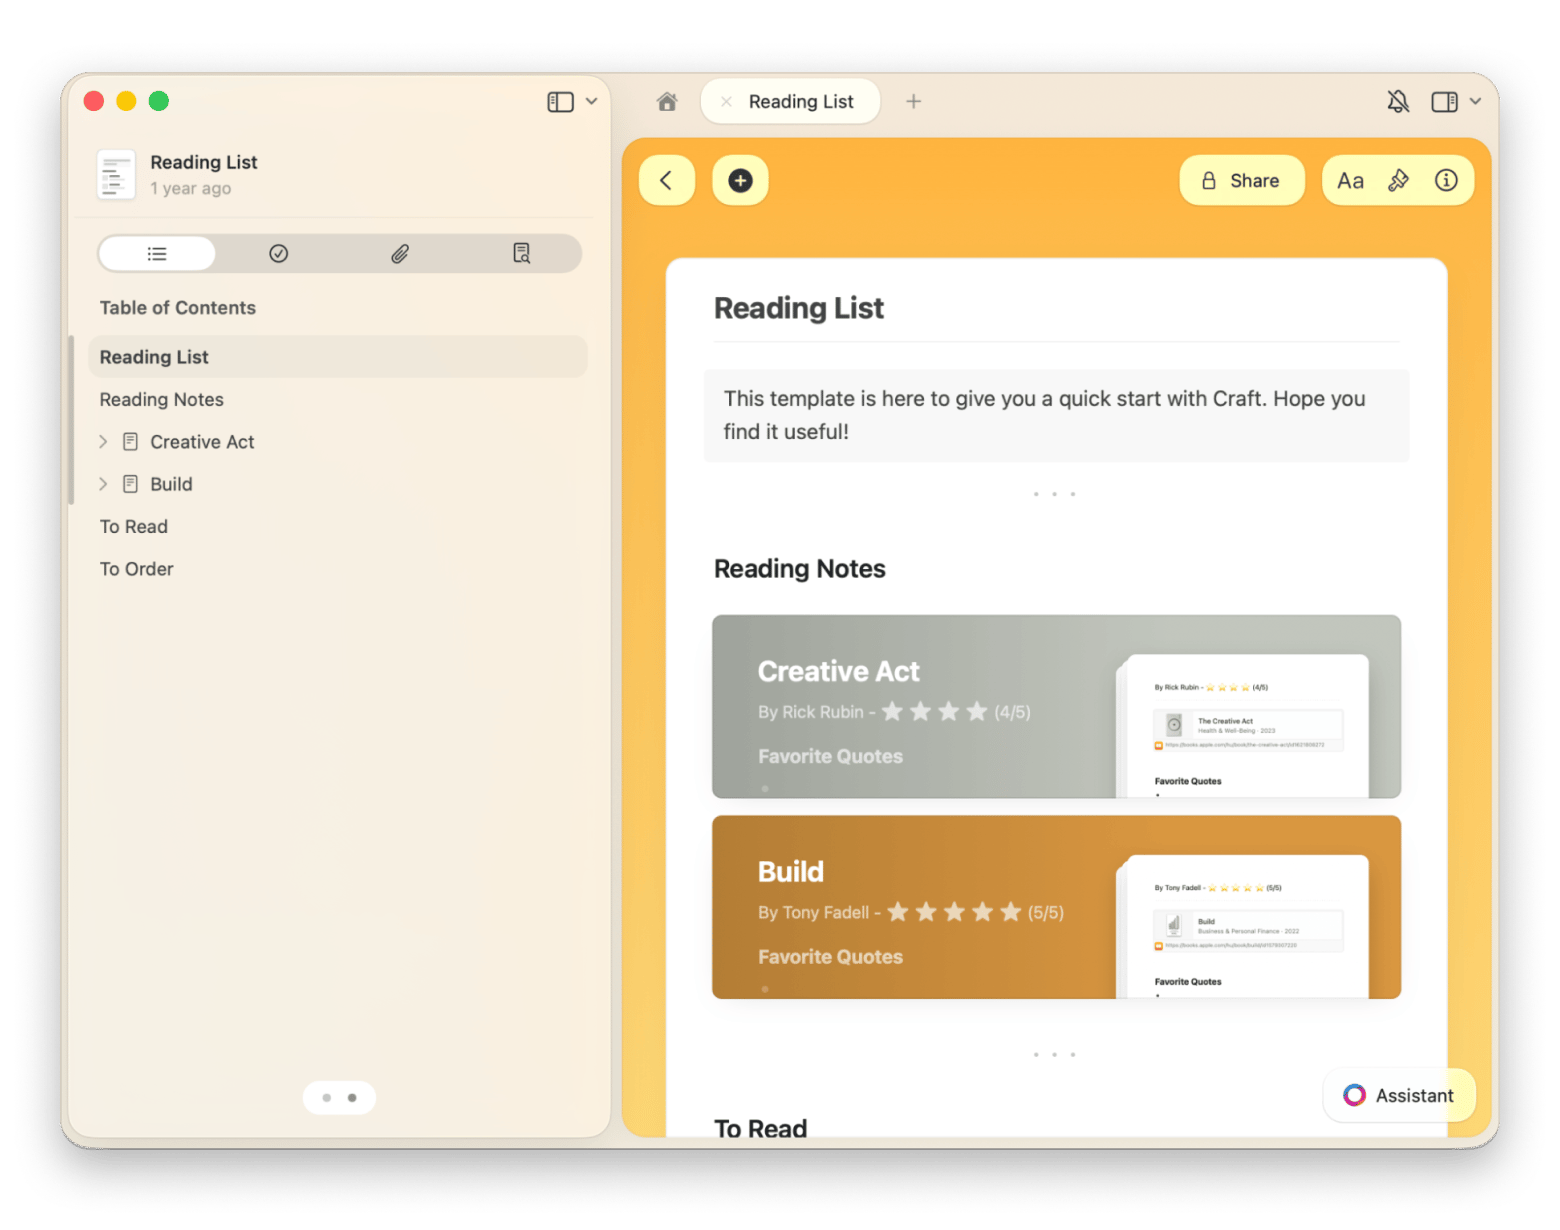Expand the Creative Act entry
Image resolution: width=1560 pixels, height=1230 pixels.
[x=103, y=442]
